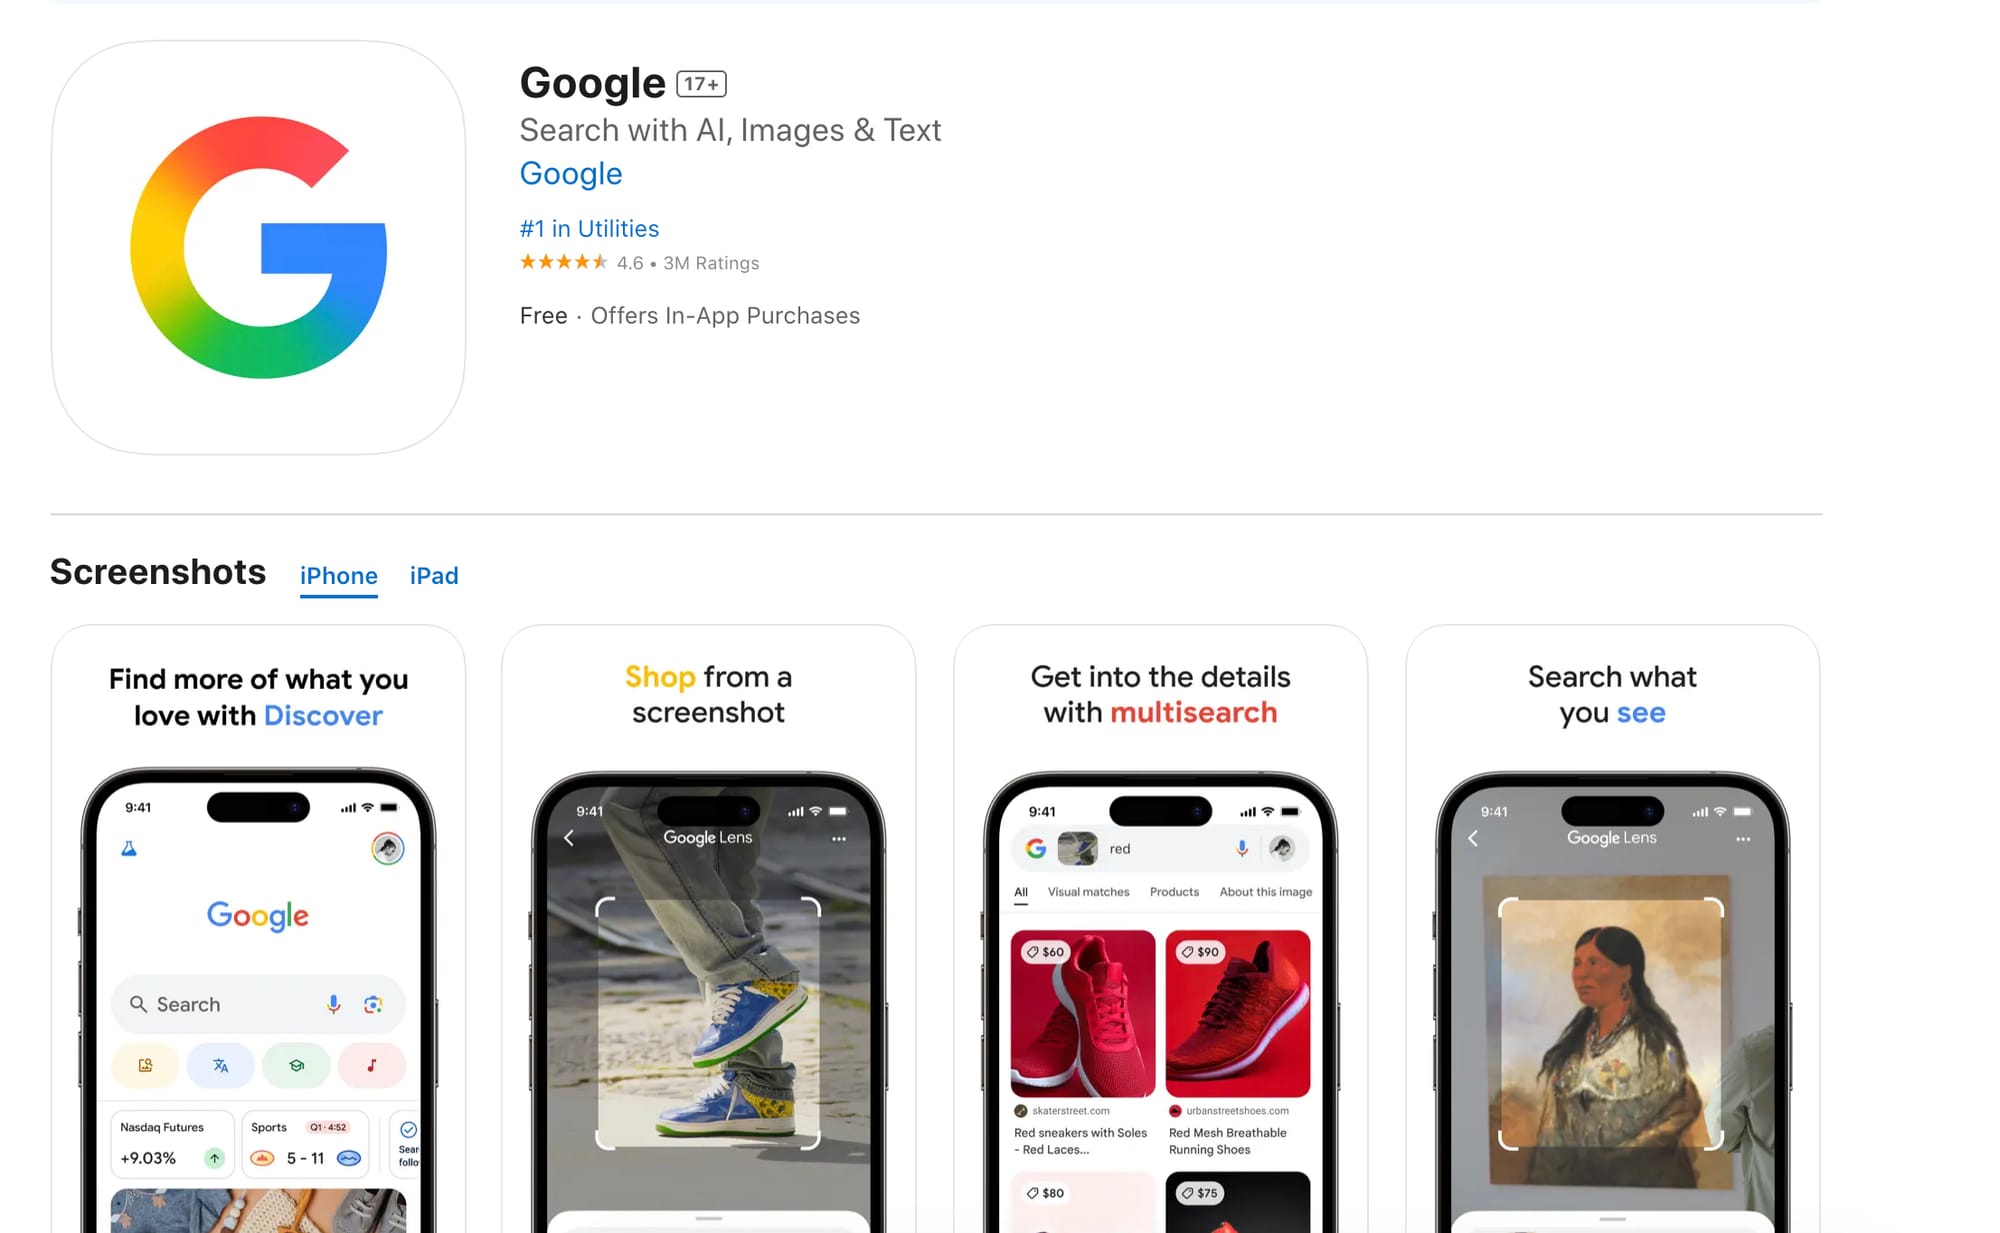Open the Shop from a screenshot thumbnail
This screenshot has height=1233, width=2000.
(x=709, y=928)
